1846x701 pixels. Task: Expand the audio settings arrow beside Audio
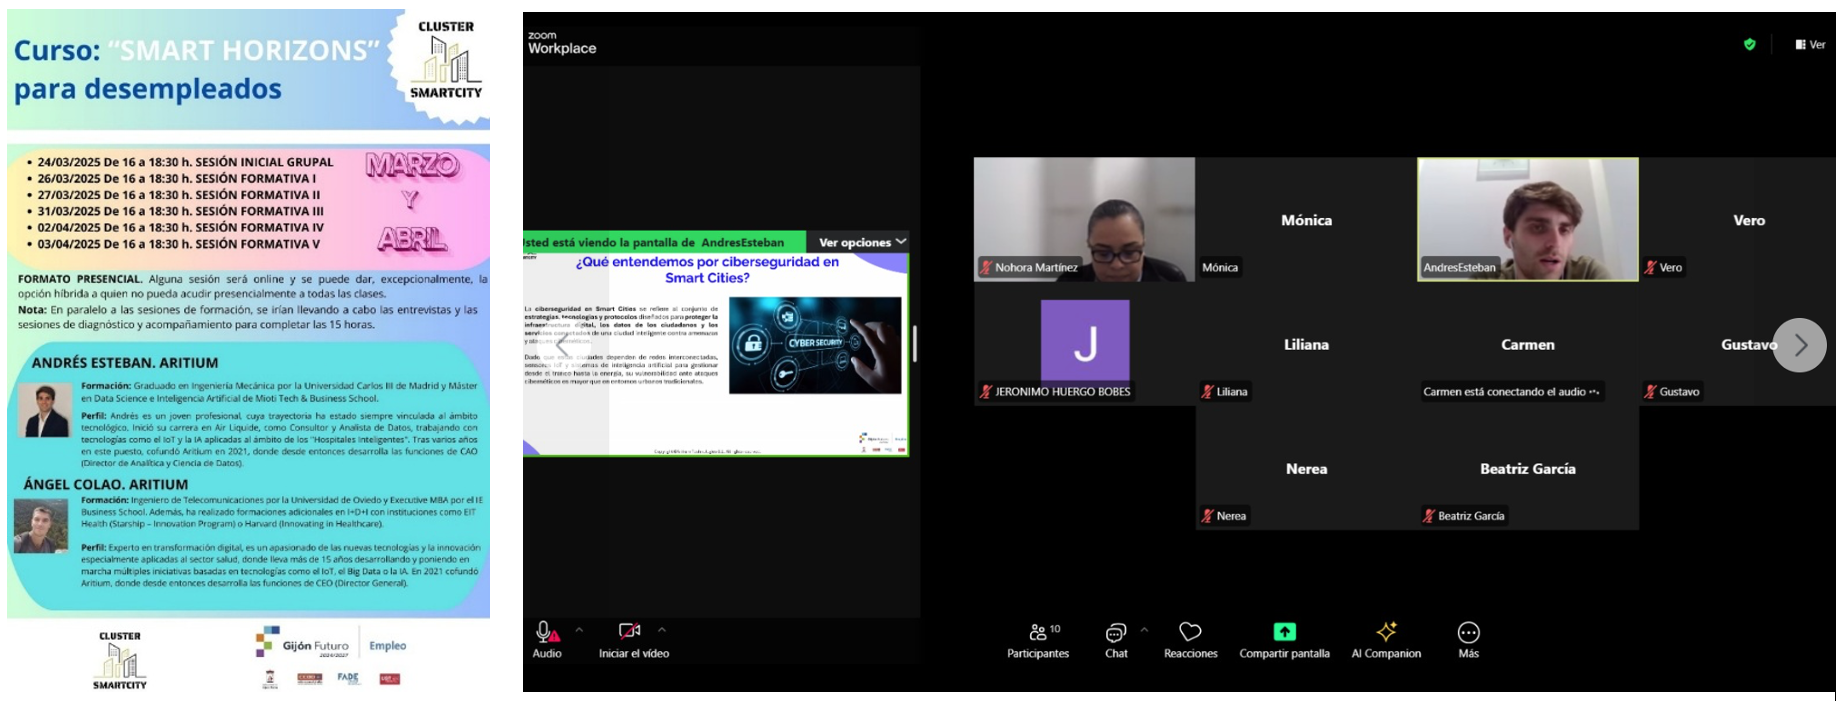(x=579, y=630)
